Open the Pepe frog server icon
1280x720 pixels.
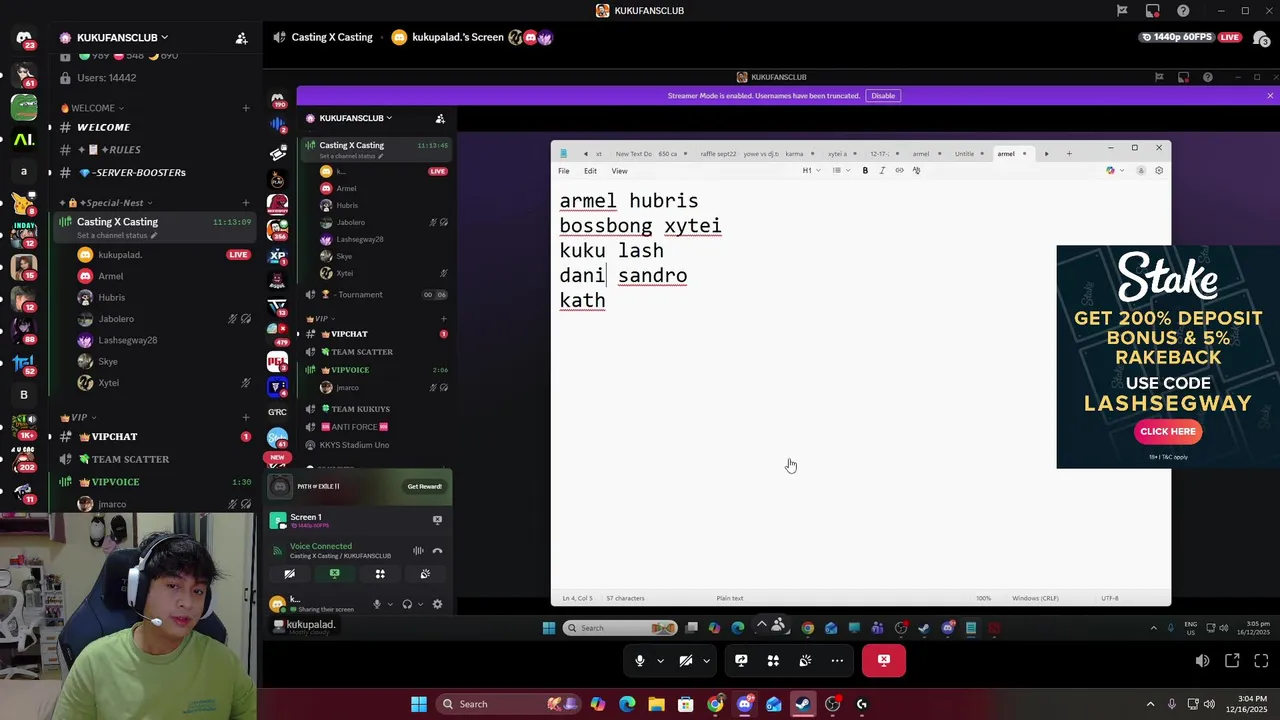pyautogui.click(x=24, y=107)
